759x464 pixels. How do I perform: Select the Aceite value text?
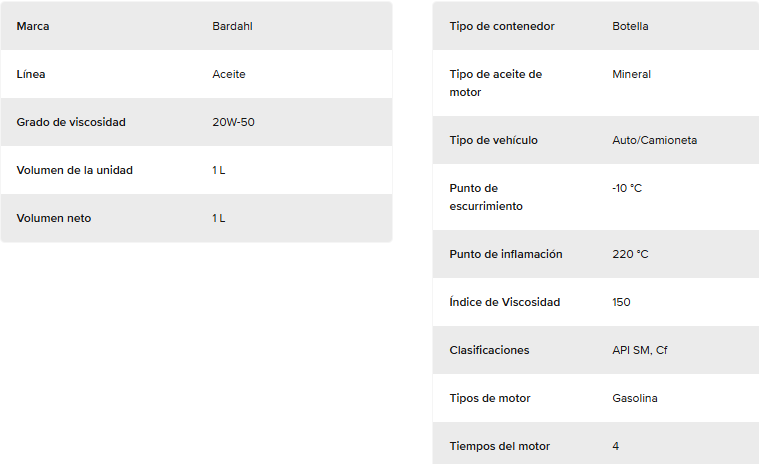pos(229,74)
